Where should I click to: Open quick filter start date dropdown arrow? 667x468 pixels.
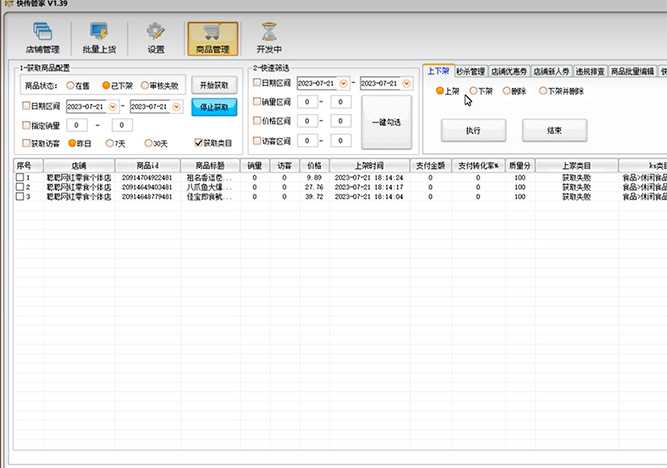pos(343,83)
